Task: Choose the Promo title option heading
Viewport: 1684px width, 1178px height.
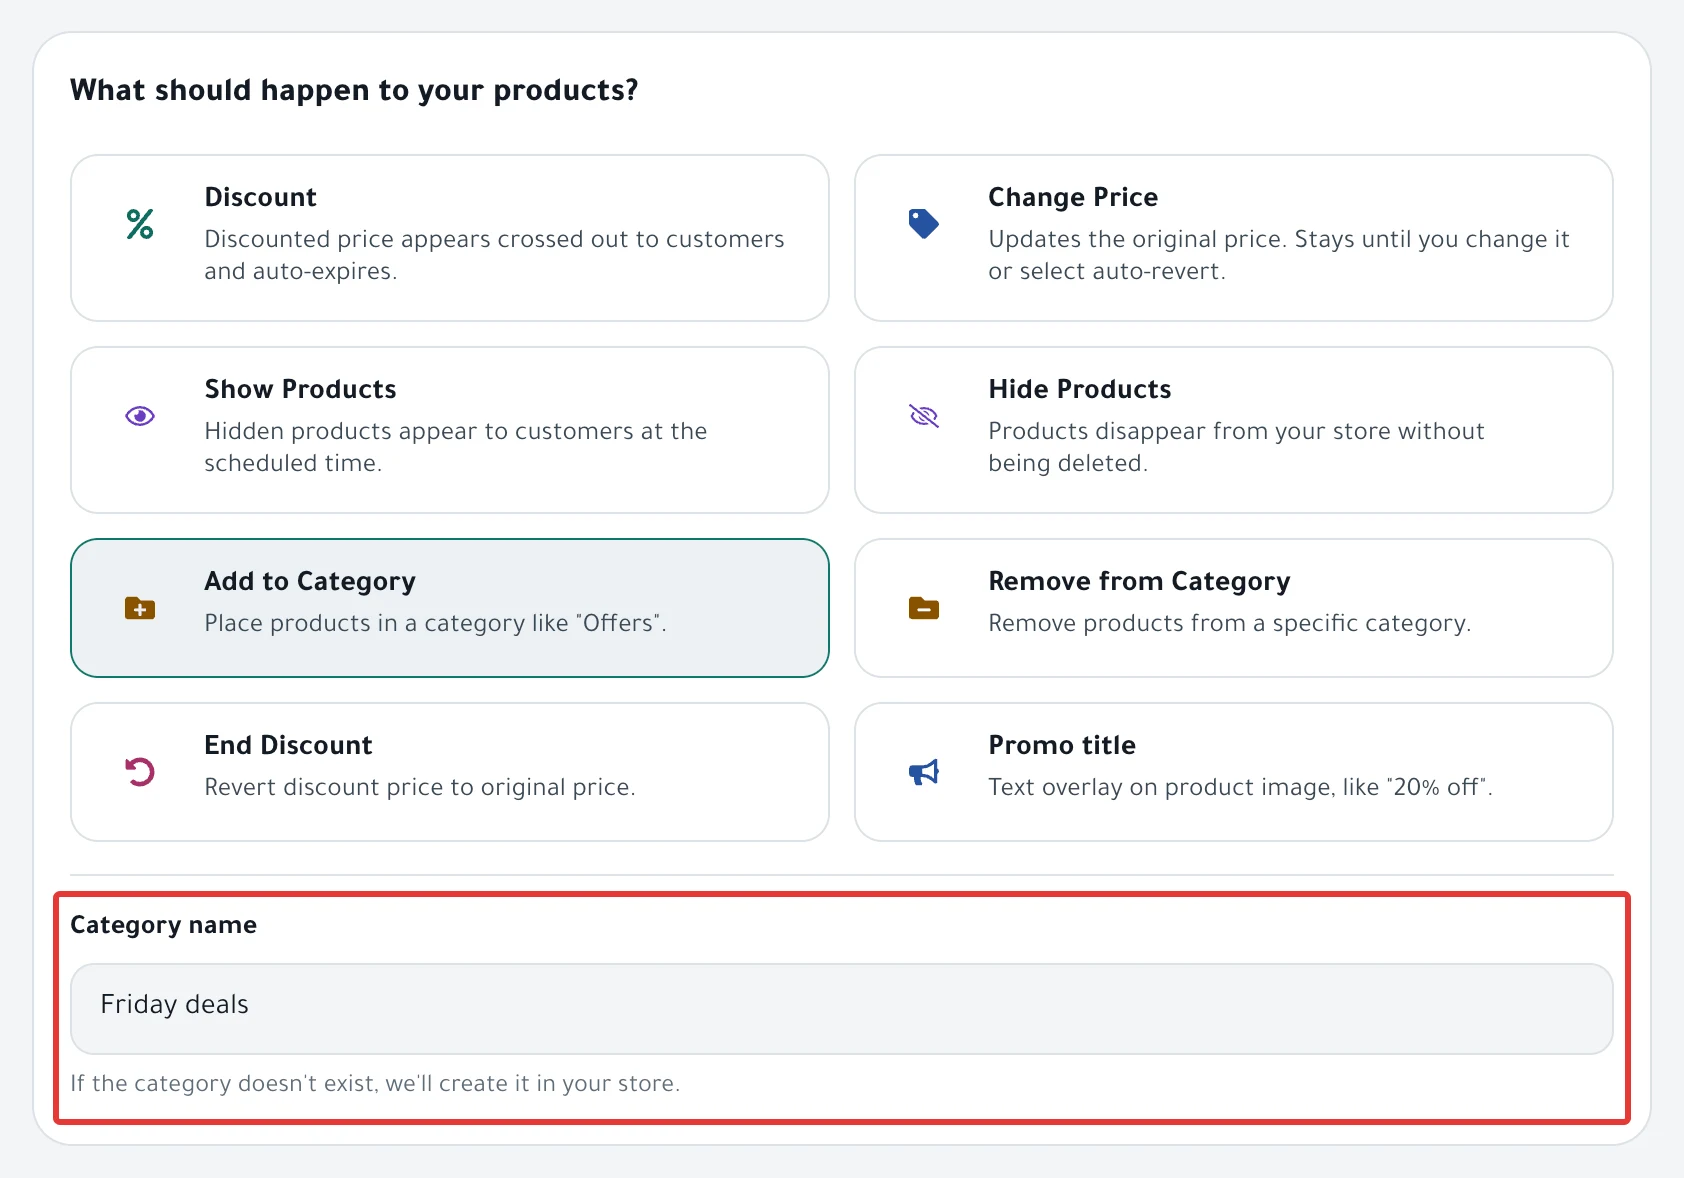Action: (1062, 745)
